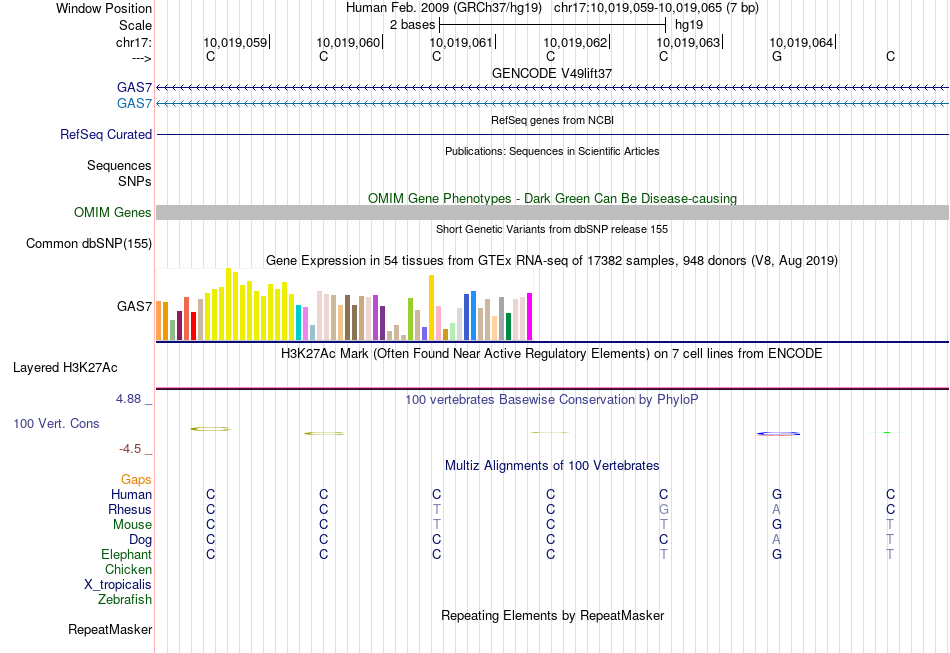Click the Chicken alignment row label
Image resolution: width=950 pixels, height=653 pixels.
point(128,570)
